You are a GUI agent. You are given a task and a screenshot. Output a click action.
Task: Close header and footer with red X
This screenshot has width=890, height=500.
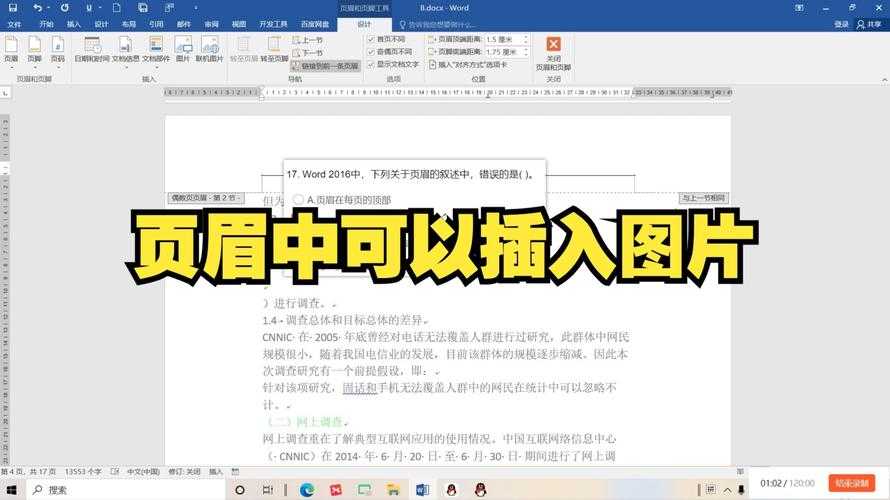coord(553,53)
